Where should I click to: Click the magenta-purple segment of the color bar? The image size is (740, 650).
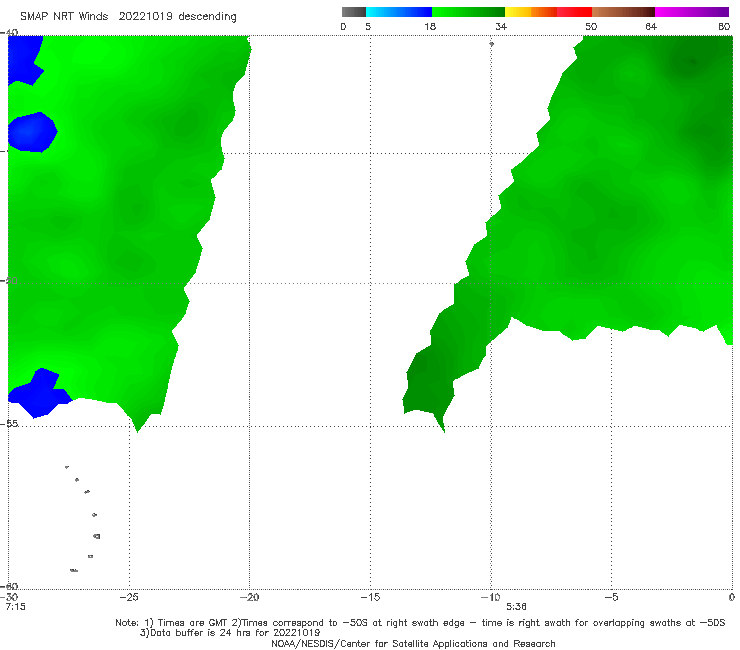coord(692,12)
